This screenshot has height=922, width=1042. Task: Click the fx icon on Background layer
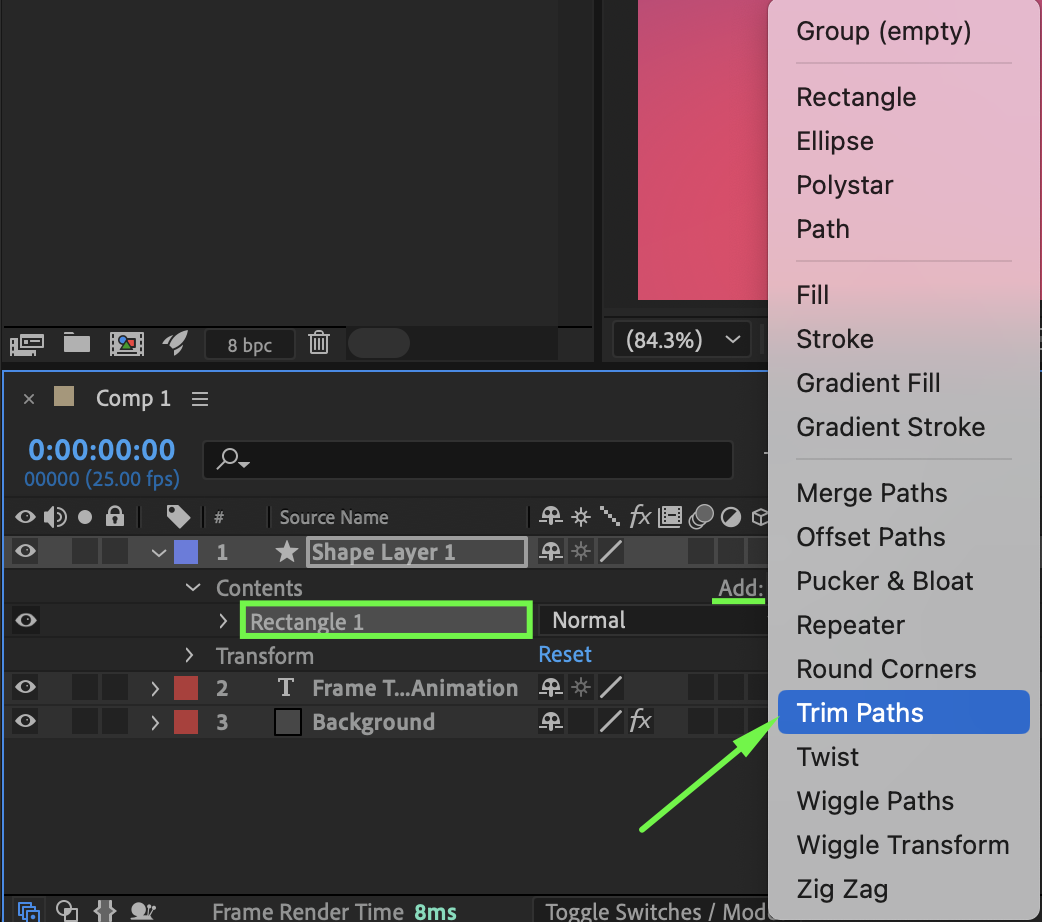pos(640,722)
